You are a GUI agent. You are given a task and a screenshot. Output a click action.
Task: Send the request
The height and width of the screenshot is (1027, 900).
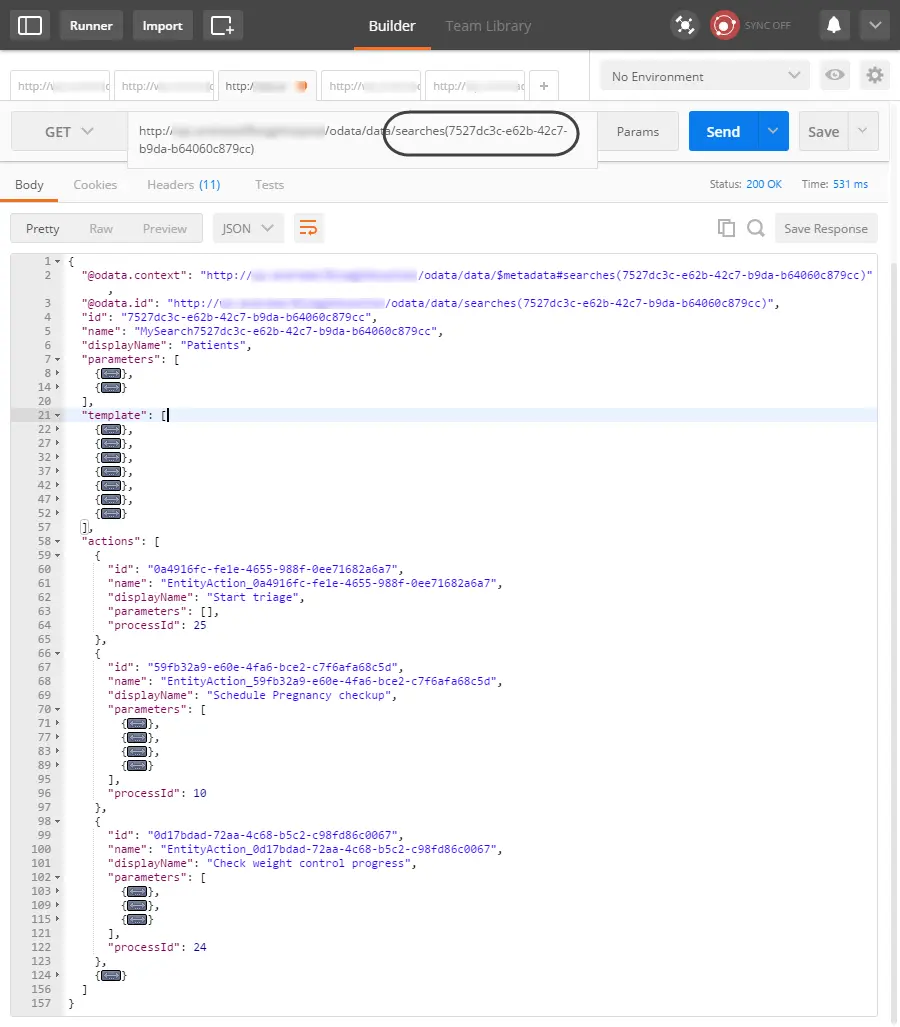click(x=723, y=132)
